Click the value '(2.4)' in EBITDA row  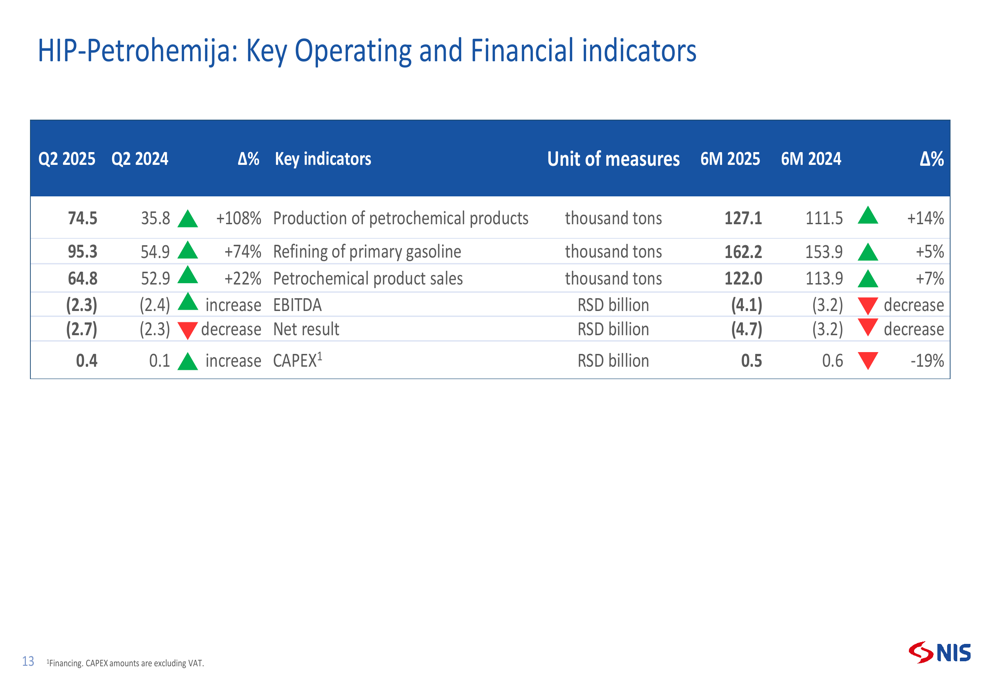coord(155,306)
